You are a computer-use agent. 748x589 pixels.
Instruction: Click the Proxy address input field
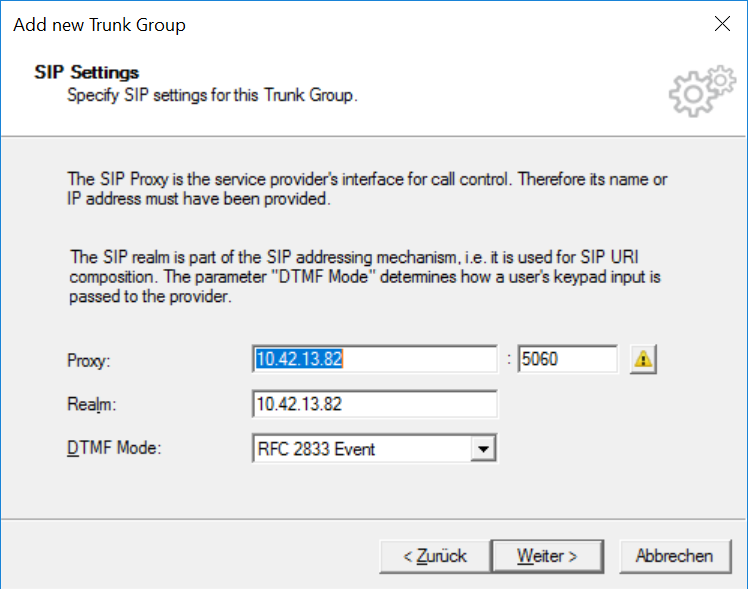coord(374,359)
